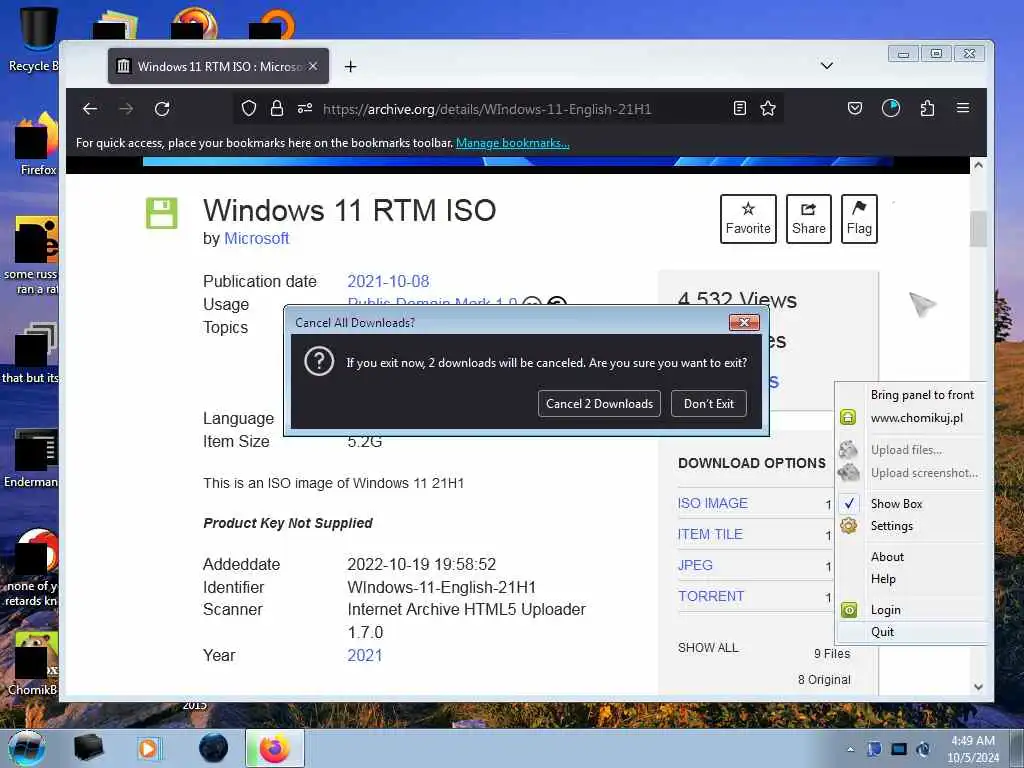Viewport: 1024px width, 768px height.
Task: Click Manage bookmarks link in bookmarks toolbar
Action: (513, 143)
